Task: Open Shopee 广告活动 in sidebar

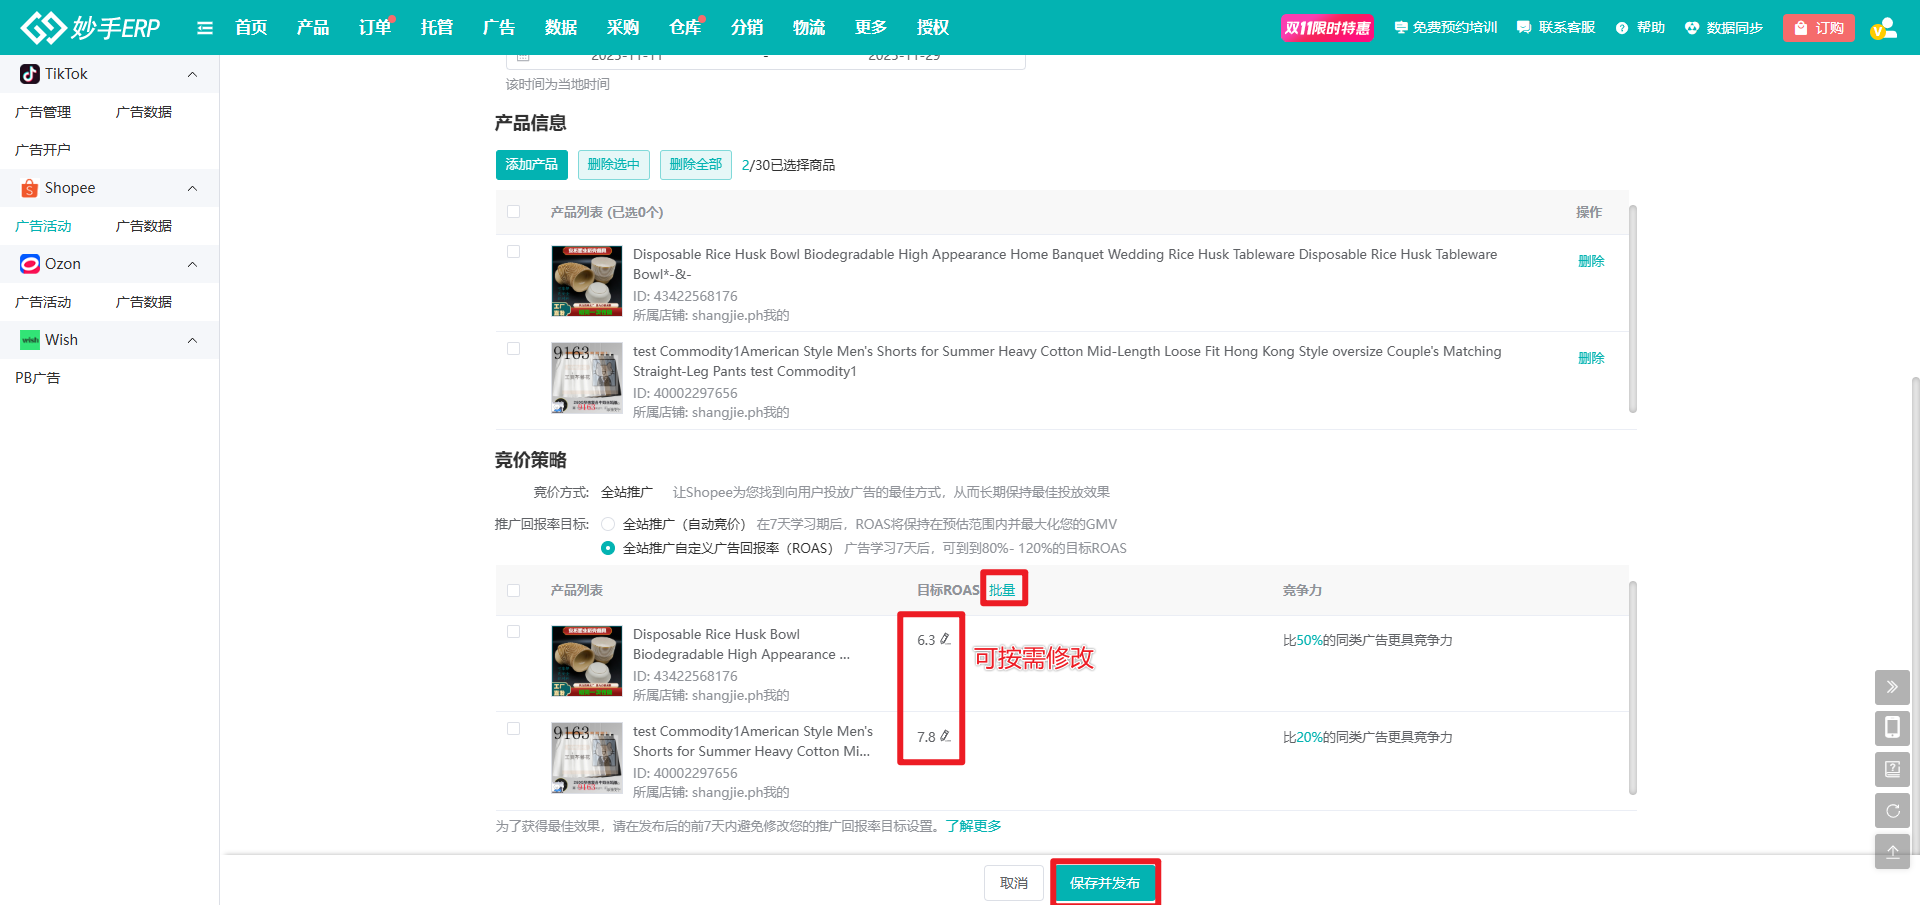Action: (x=43, y=226)
